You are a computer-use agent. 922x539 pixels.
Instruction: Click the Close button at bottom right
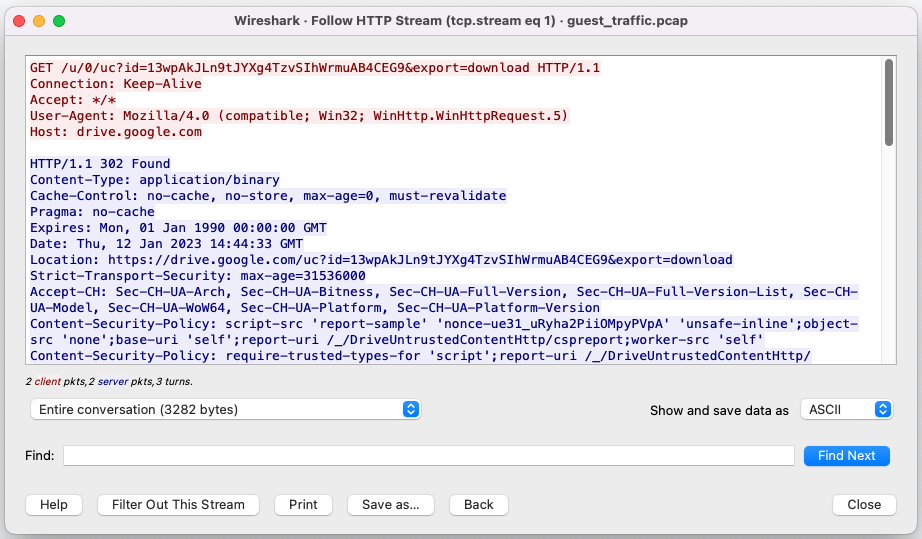pyautogui.click(x=864, y=504)
